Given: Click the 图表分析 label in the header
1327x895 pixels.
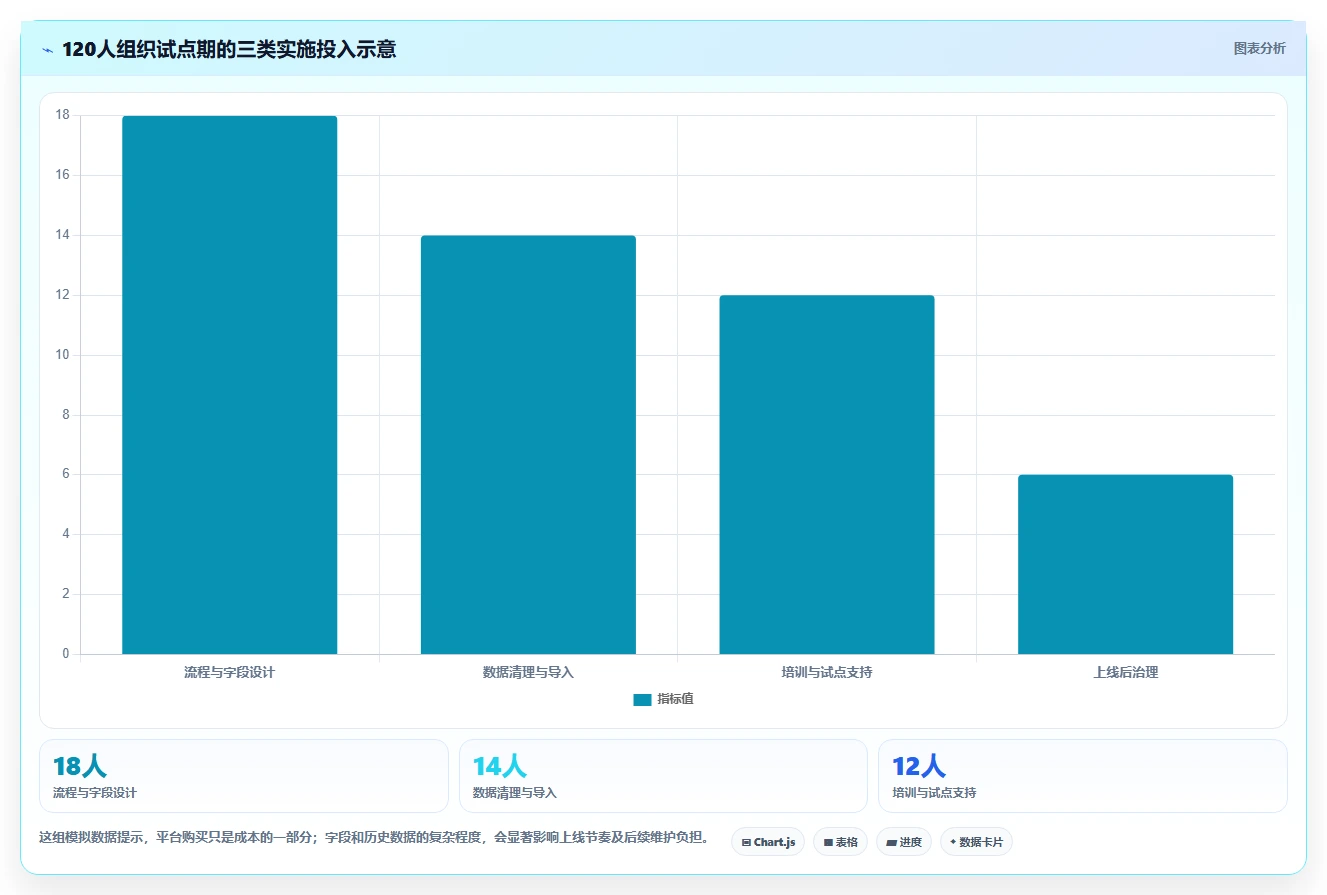Looking at the screenshot, I should coord(1259,48).
